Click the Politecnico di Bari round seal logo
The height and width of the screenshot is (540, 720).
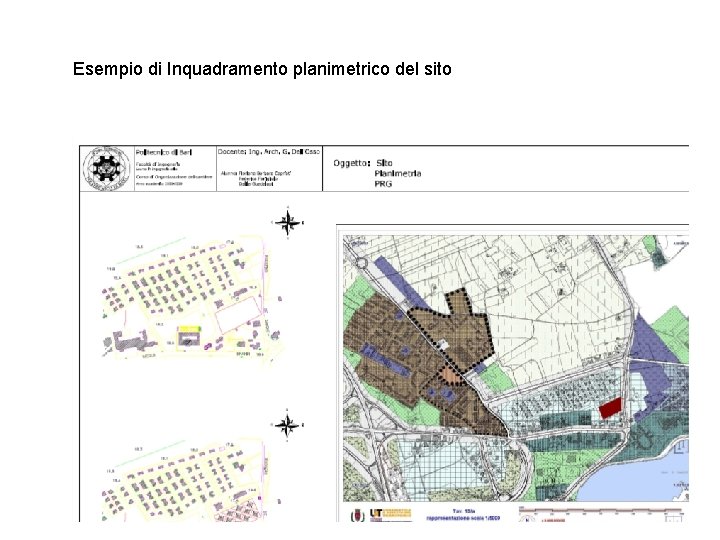pyautogui.click(x=106, y=168)
